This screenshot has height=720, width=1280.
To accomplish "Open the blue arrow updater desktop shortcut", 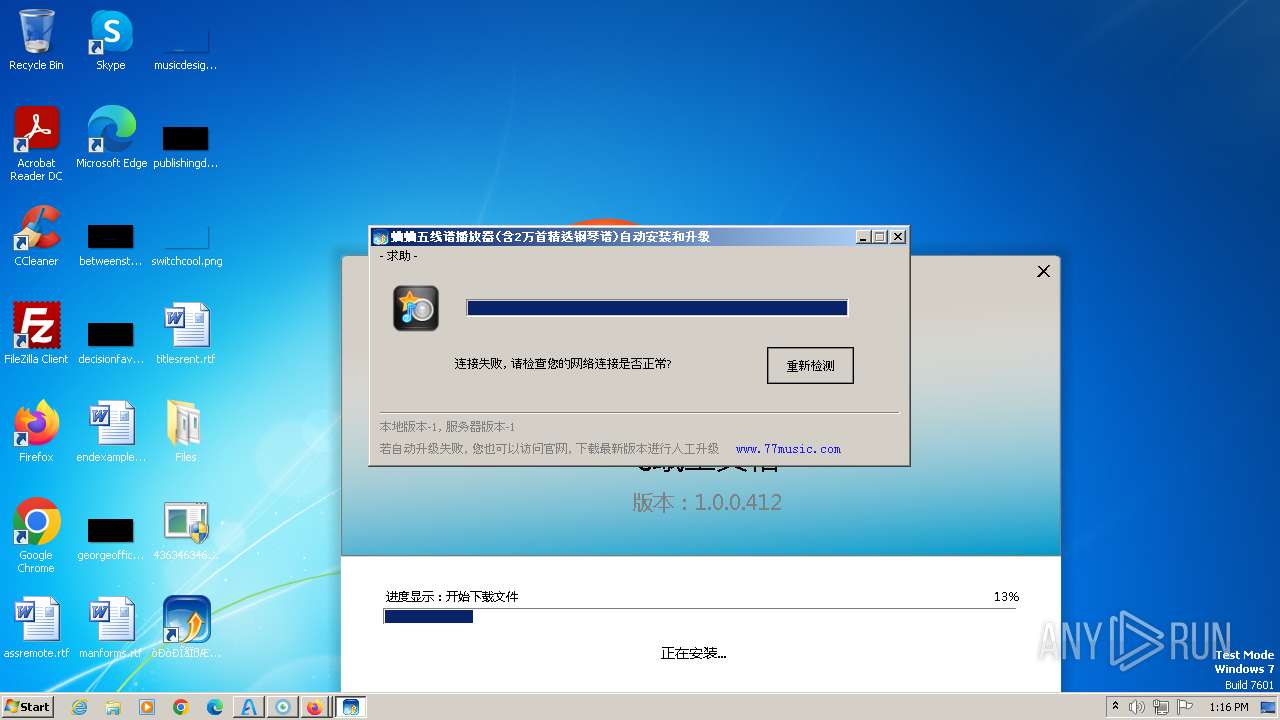I will click(186, 628).
